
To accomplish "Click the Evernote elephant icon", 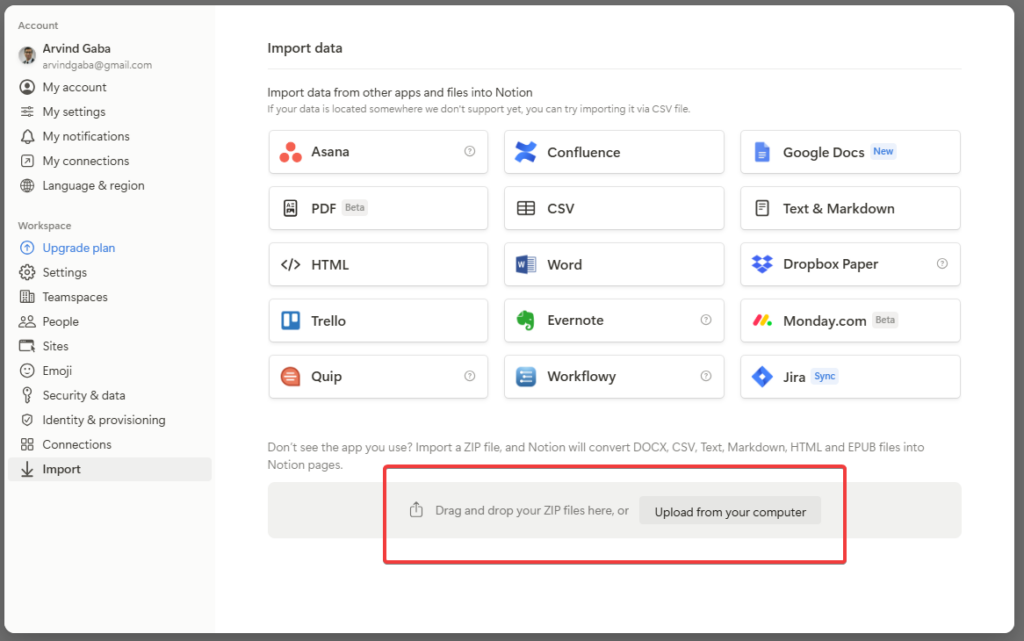I will click(526, 320).
